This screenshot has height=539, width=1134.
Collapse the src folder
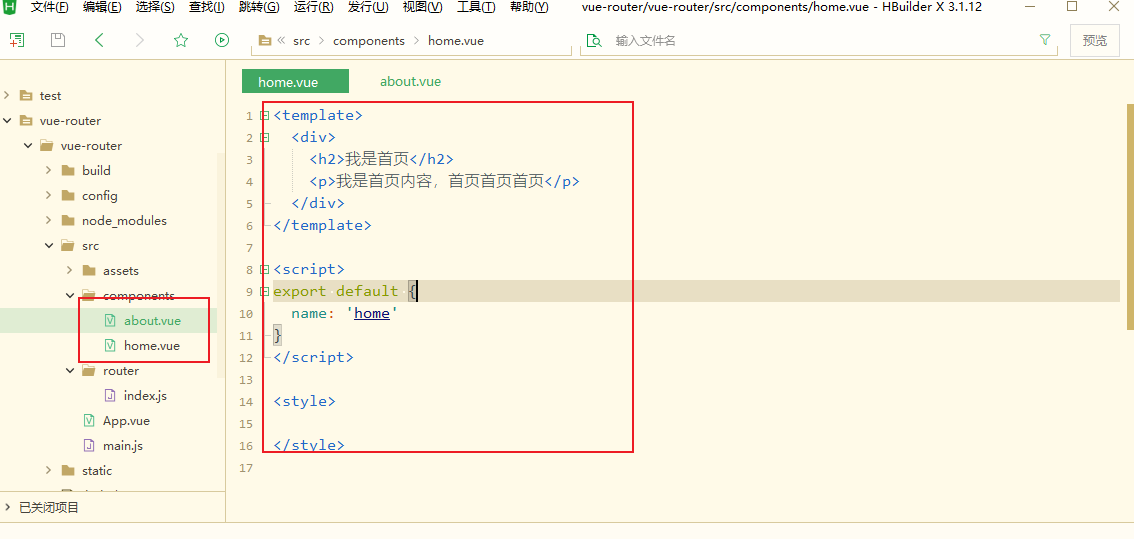tap(48, 245)
